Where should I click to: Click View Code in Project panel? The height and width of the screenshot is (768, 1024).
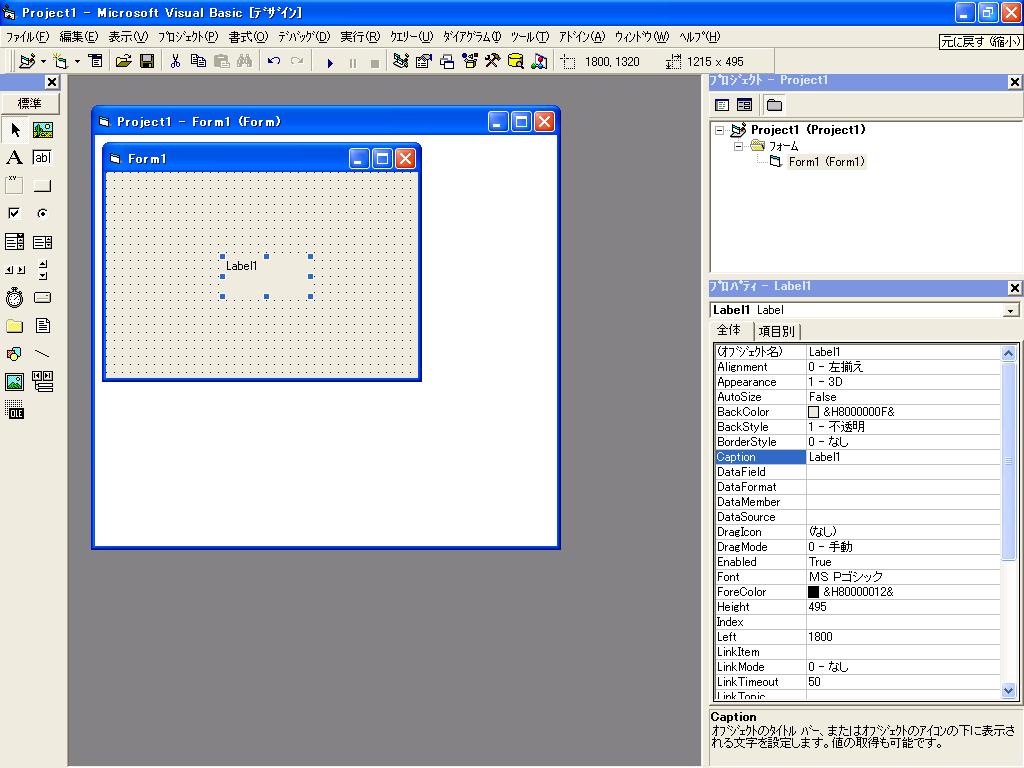pos(722,104)
